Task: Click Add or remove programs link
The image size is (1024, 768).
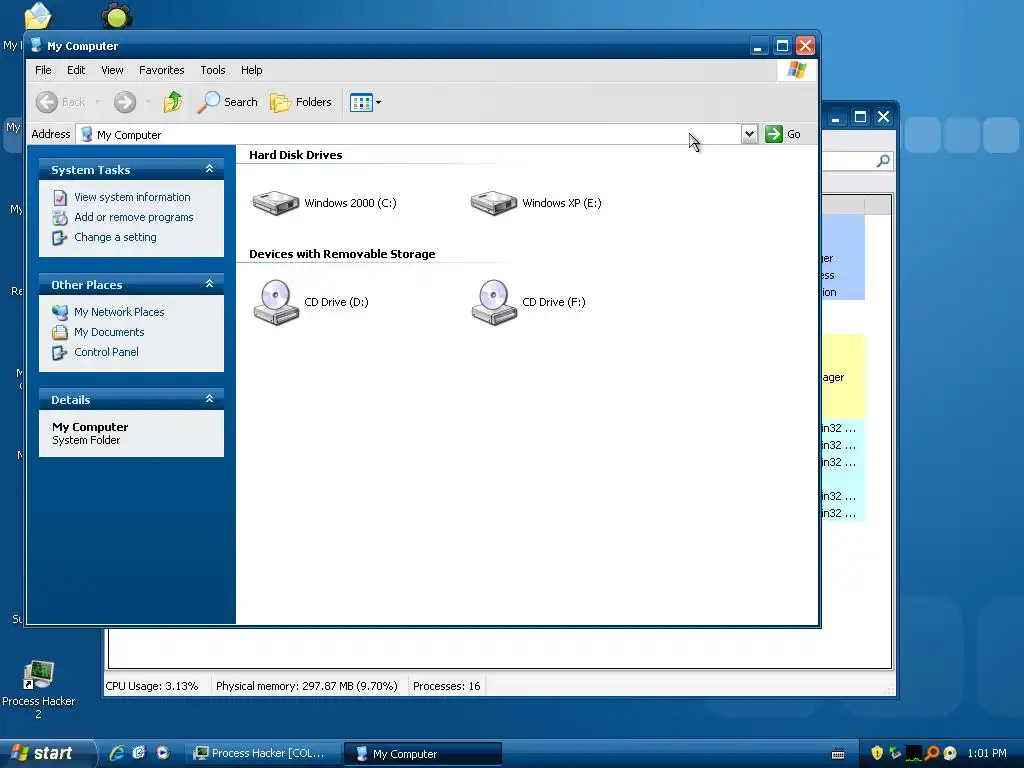Action: click(x=134, y=217)
